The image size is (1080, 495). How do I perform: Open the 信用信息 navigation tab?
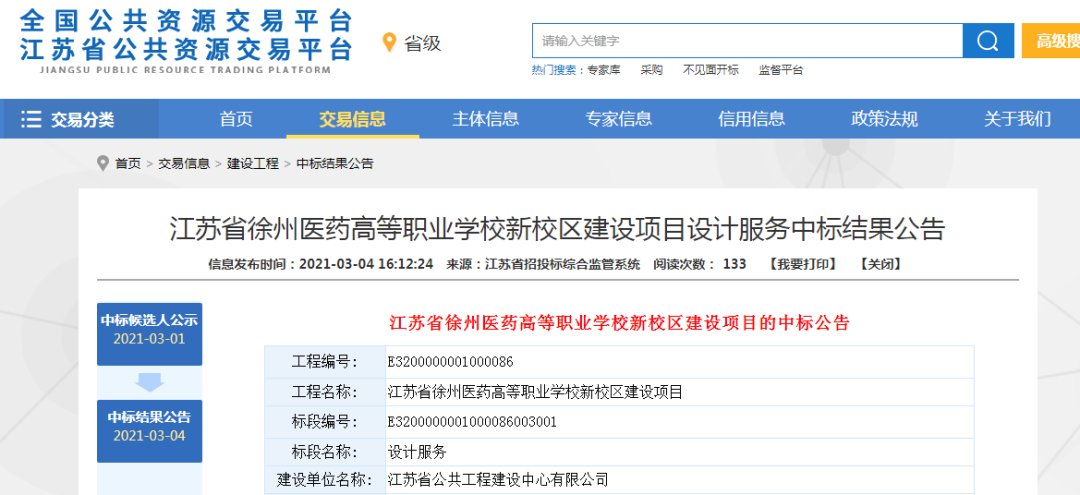(751, 119)
